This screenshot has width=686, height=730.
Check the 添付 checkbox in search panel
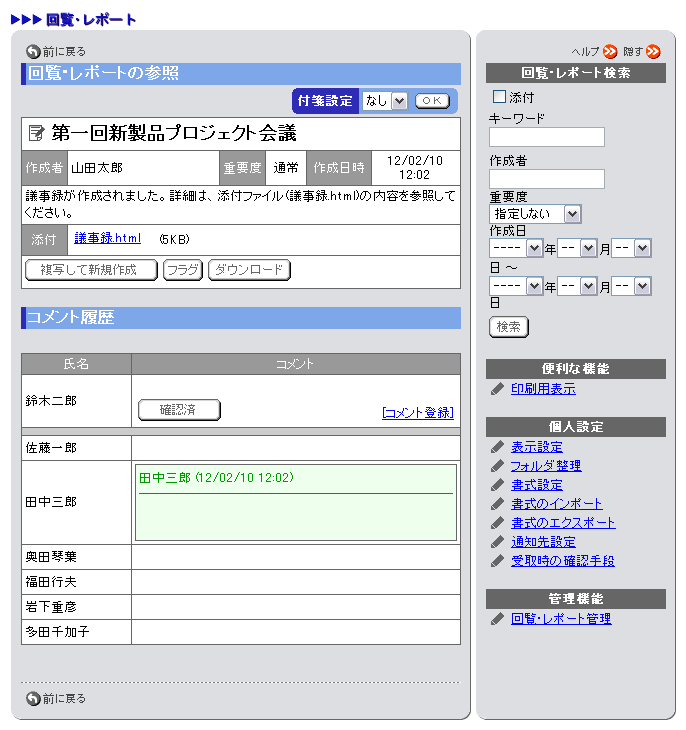pos(499,97)
